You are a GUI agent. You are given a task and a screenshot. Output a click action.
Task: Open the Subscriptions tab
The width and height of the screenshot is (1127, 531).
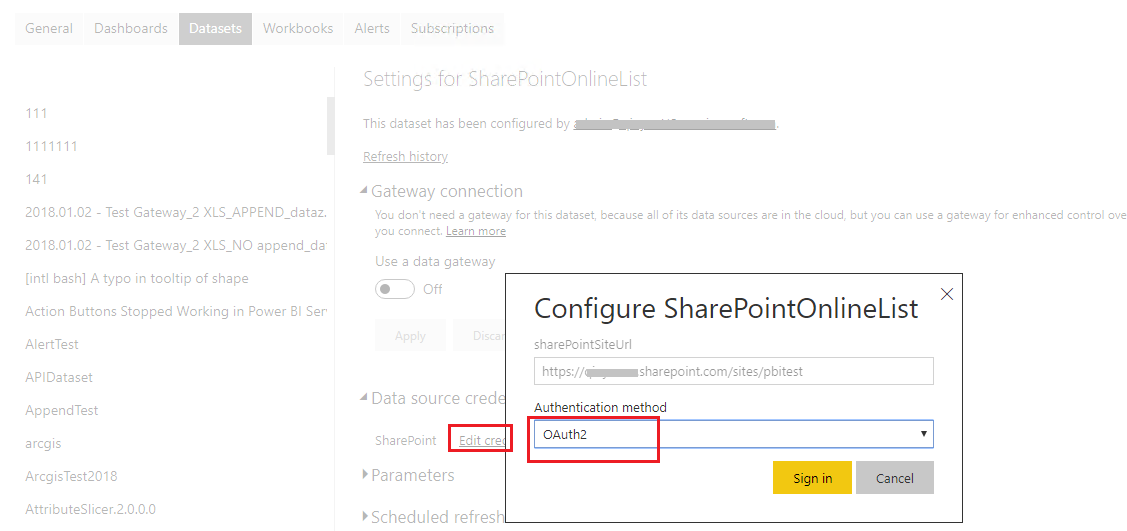(452, 29)
